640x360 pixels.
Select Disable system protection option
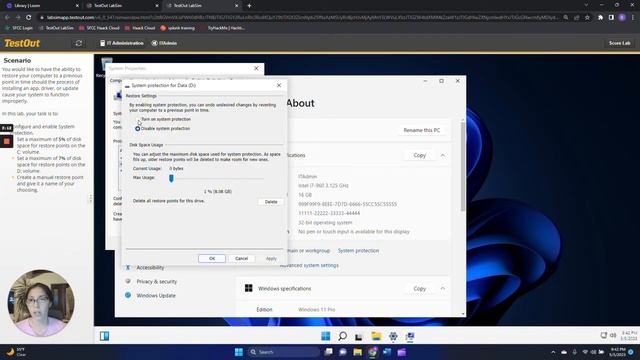click(x=162, y=129)
